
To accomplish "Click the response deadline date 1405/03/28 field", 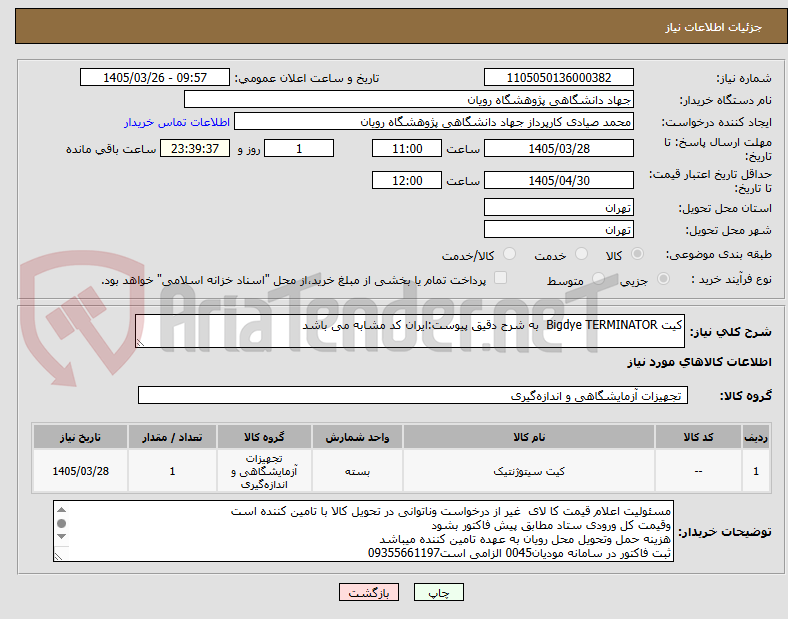I will click(x=559, y=149).
